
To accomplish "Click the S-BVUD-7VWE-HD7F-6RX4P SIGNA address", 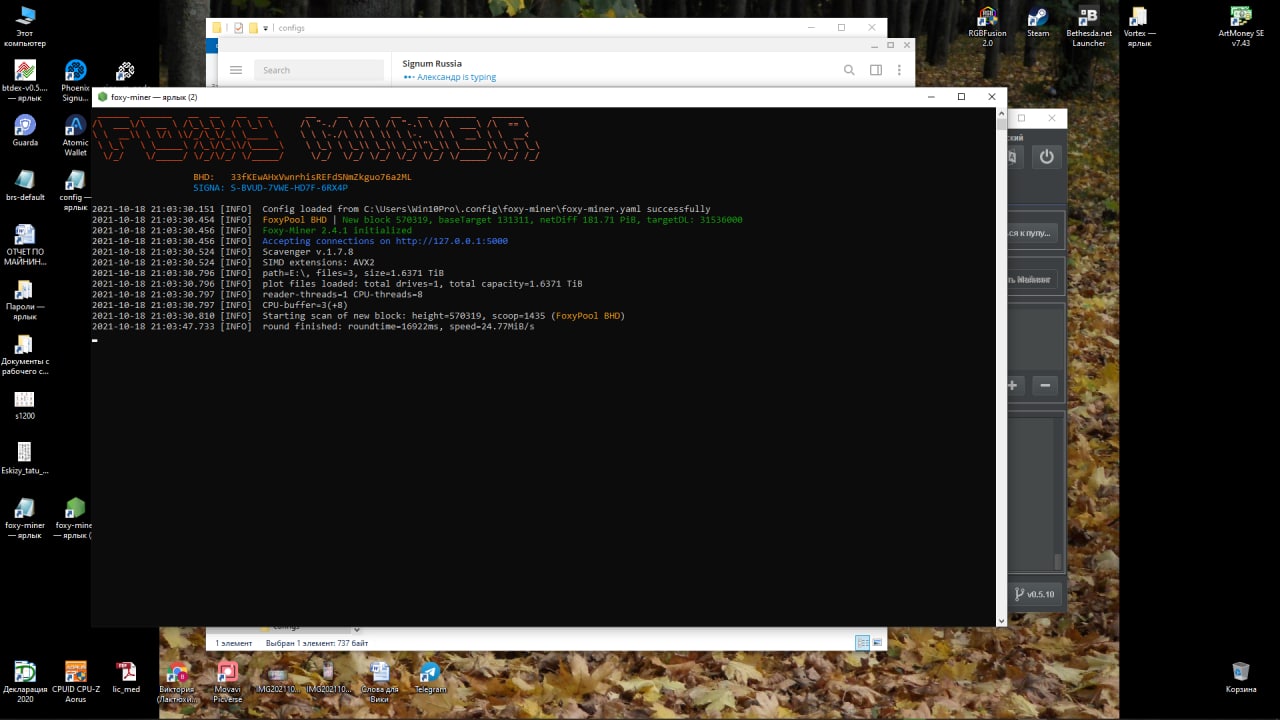I will pos(289,188).
